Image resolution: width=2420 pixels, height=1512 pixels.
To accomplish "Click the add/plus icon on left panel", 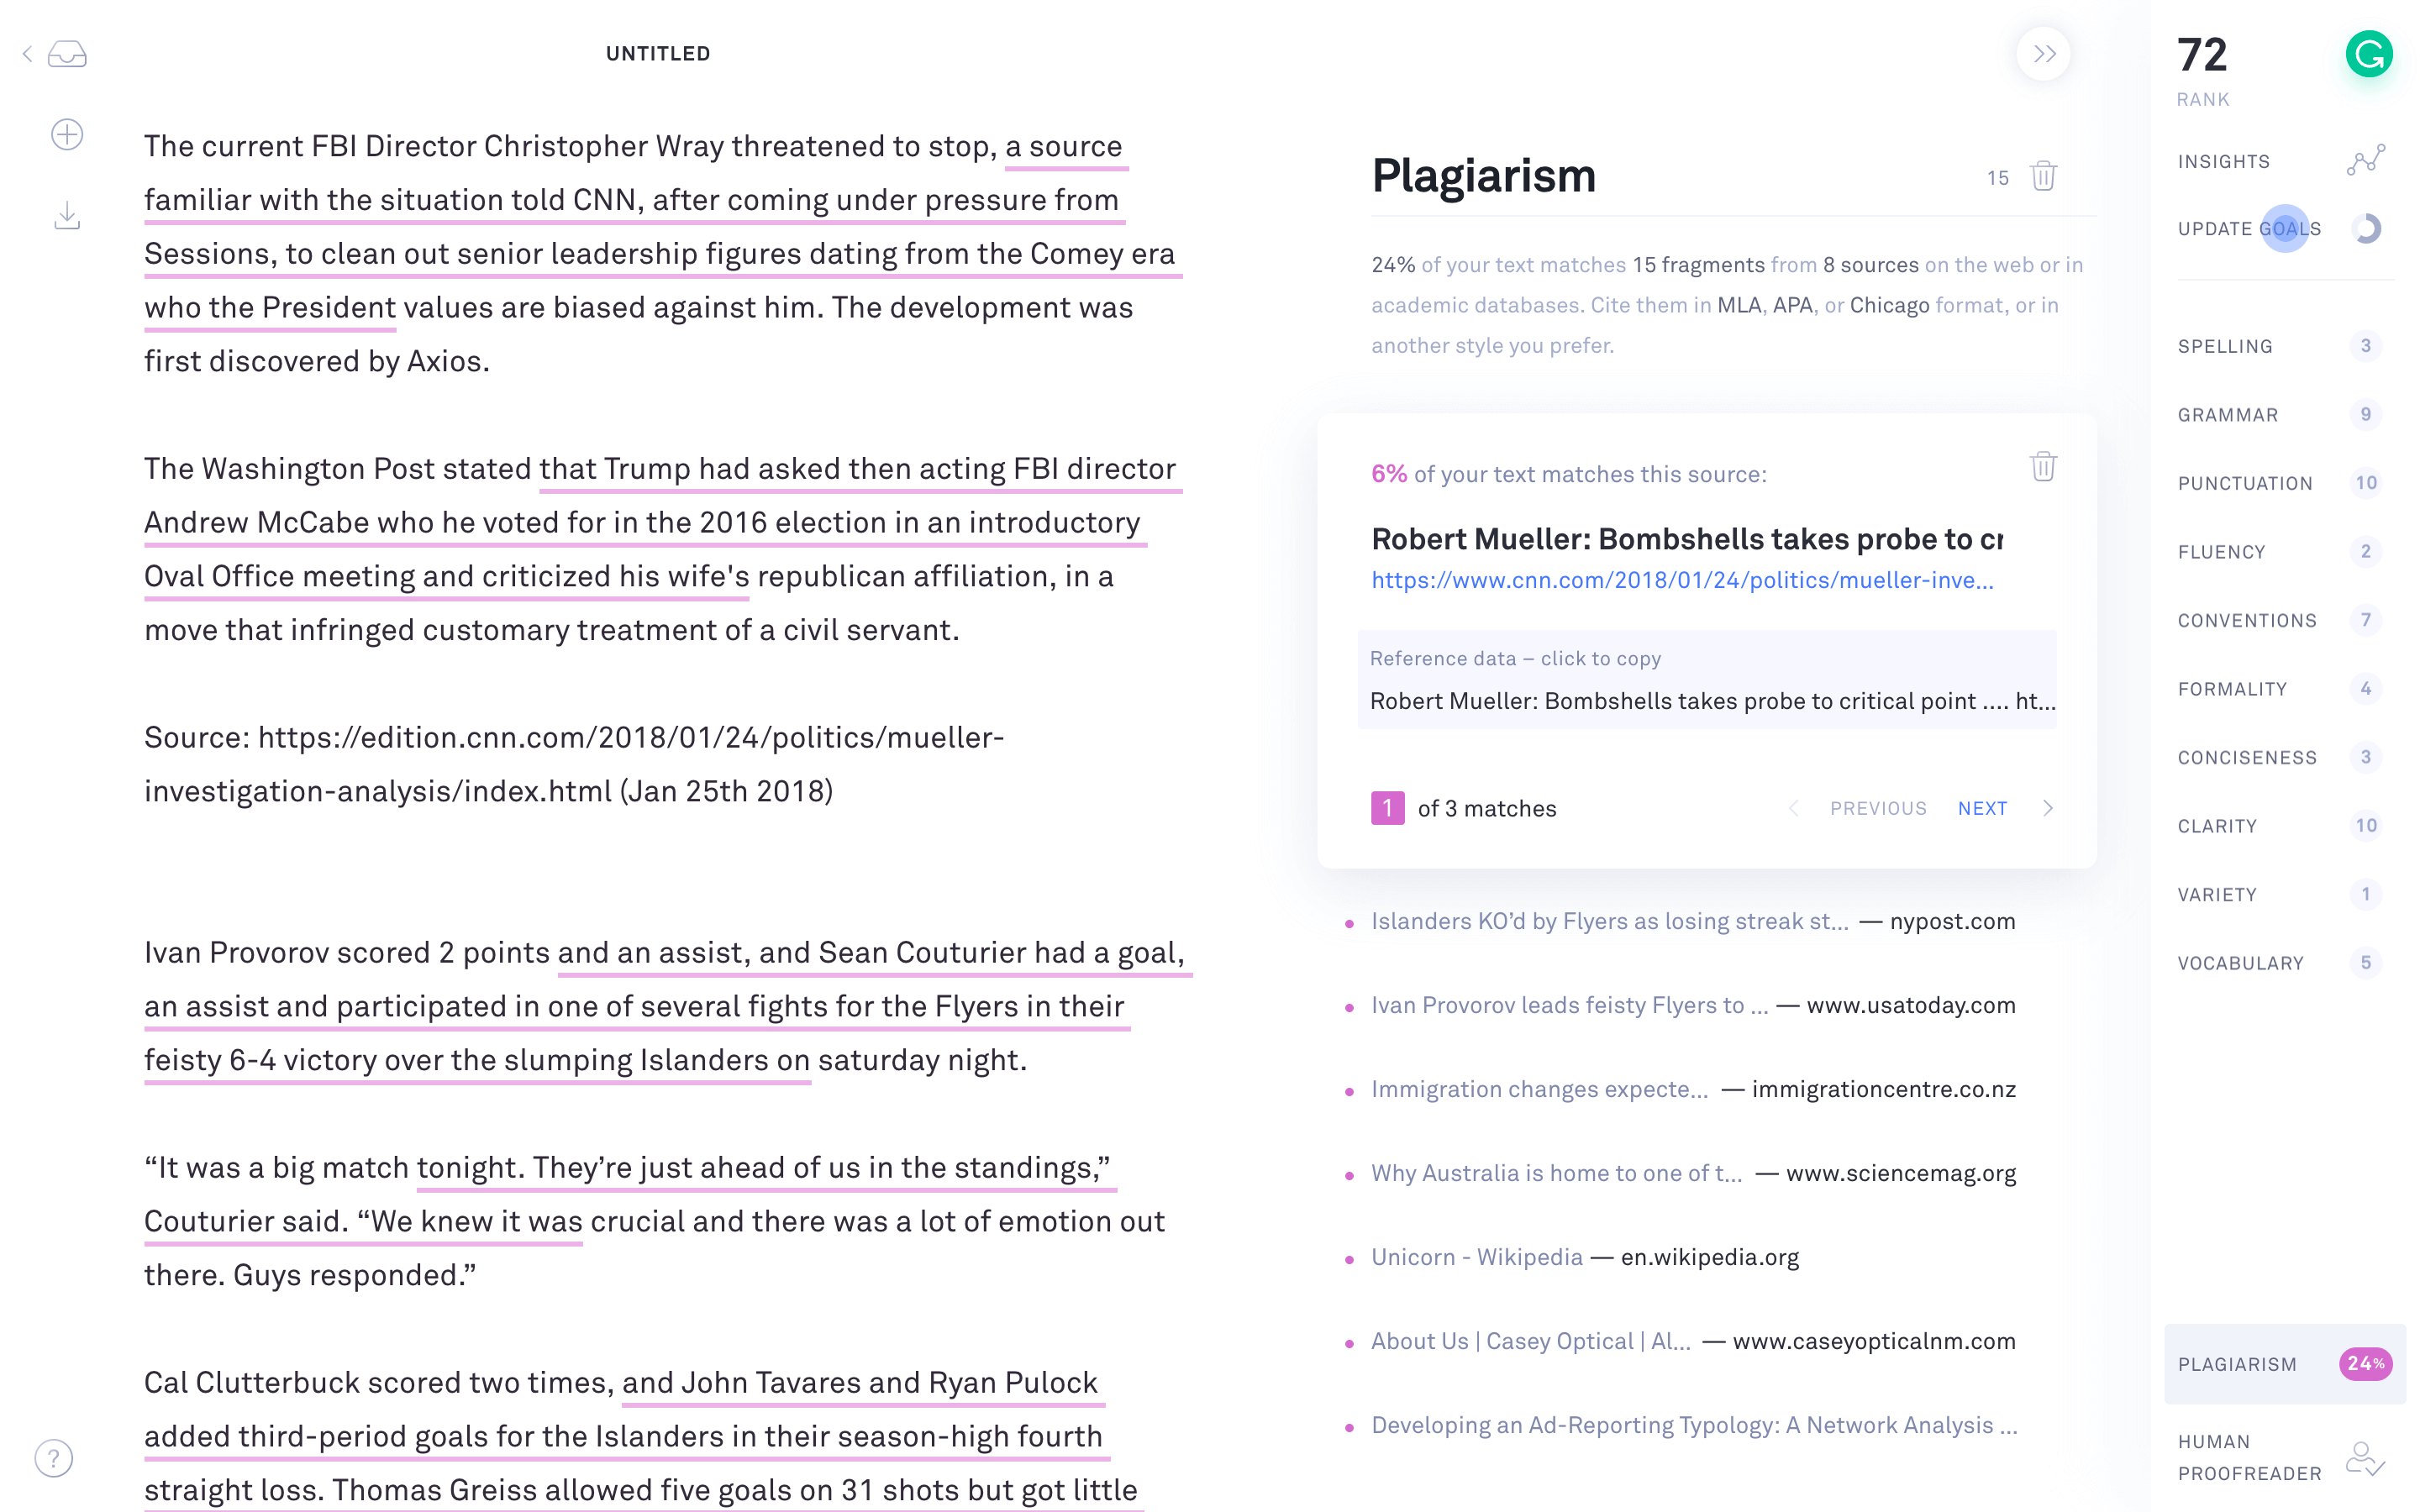I will [x=66, y=134].
